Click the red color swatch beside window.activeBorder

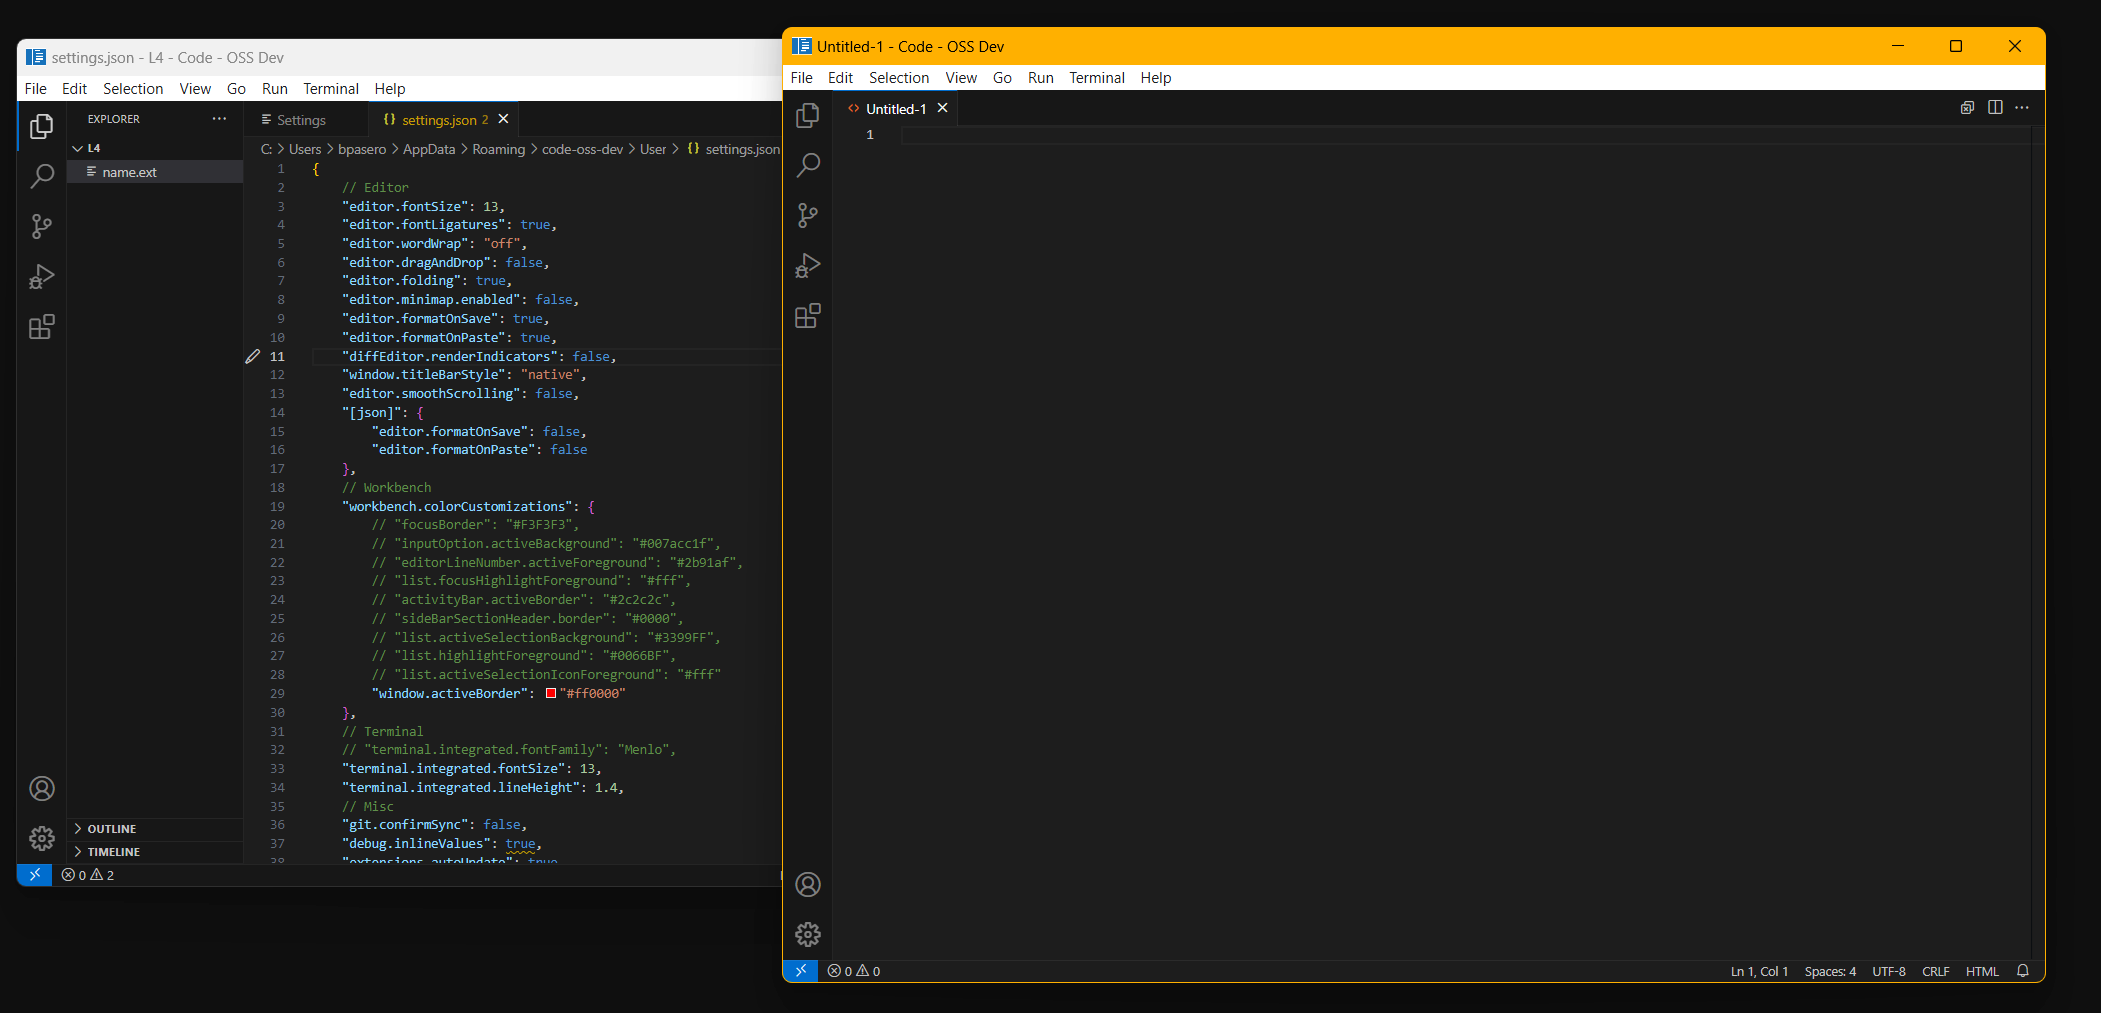tap(552, 693)
